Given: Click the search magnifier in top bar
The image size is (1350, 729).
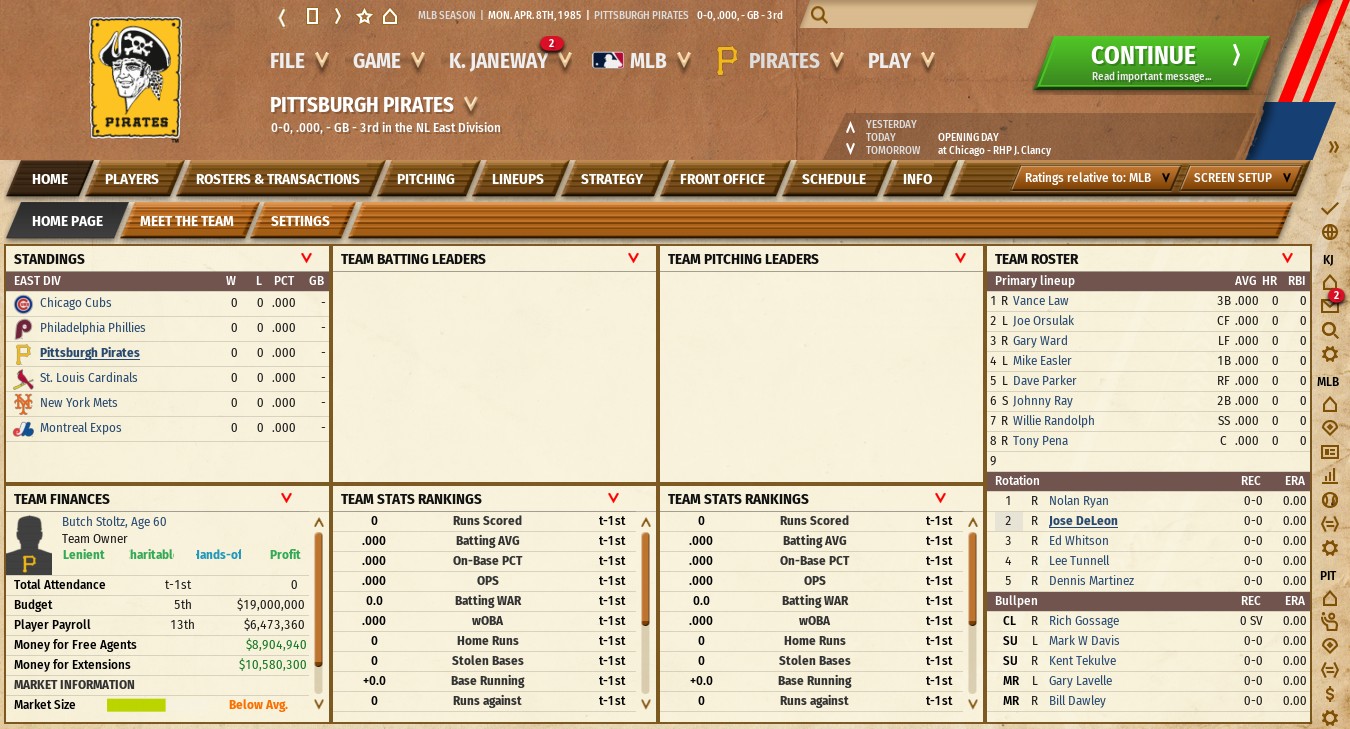Looking at the screenshot, I should click(819, 15).
